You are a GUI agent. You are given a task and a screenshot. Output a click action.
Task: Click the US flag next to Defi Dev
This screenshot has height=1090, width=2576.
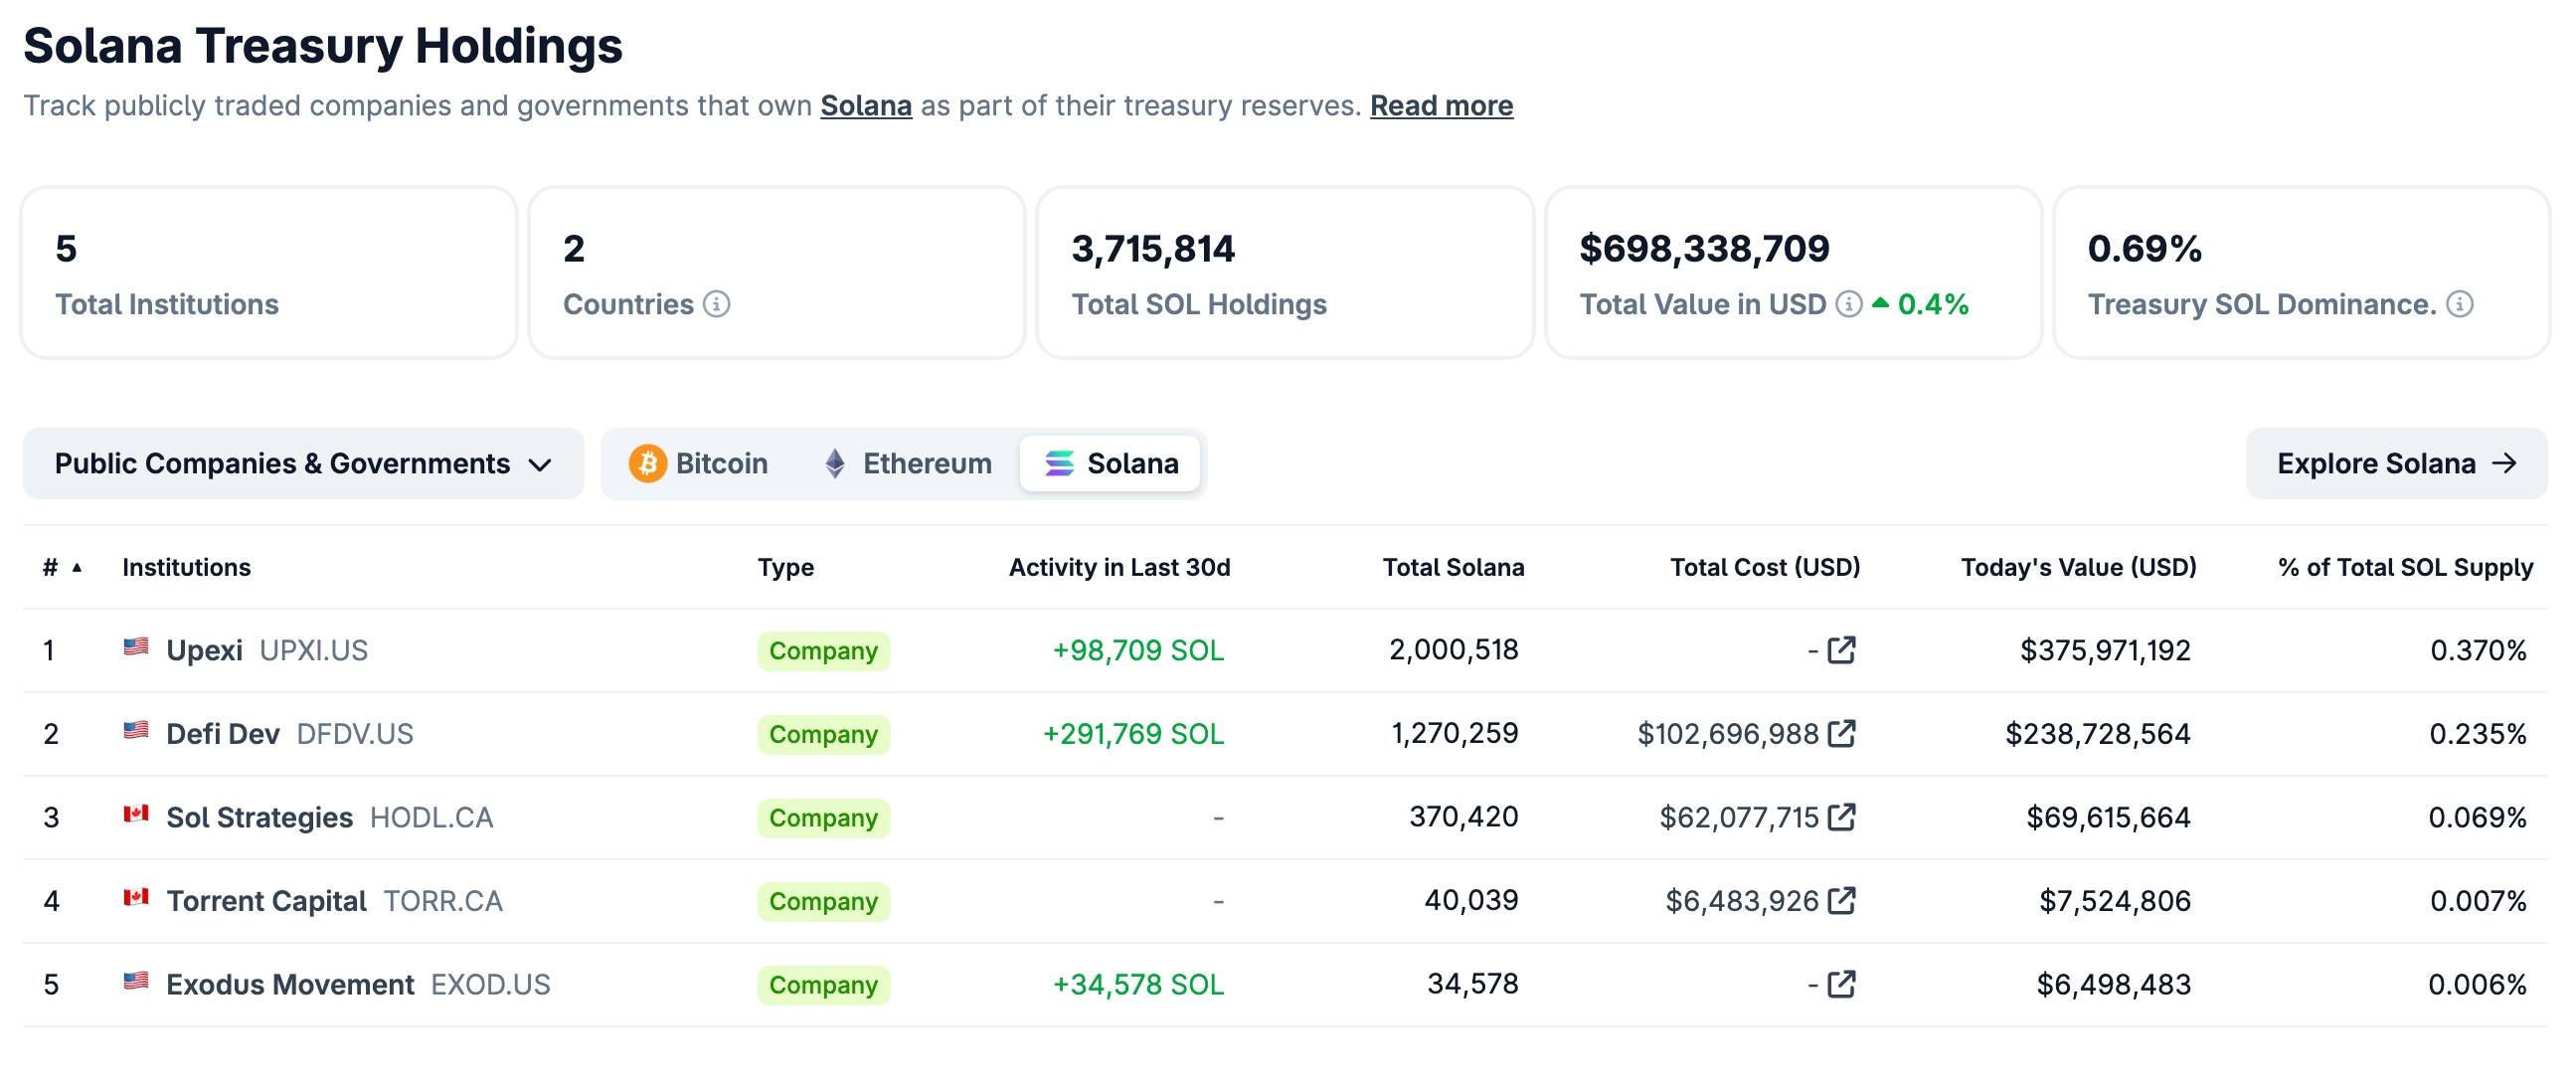(136, 730)
